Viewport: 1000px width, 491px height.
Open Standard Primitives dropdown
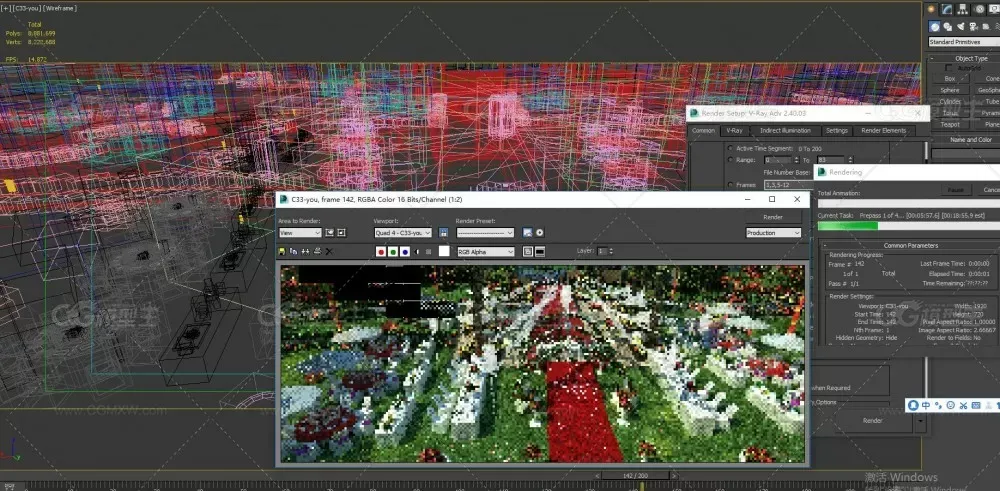(964, 42)
